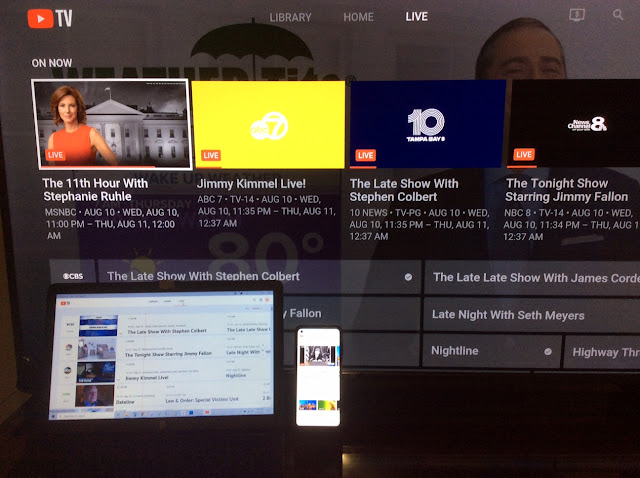
Task: Select the LIVE tab on the TV
Action: point(416,17)
